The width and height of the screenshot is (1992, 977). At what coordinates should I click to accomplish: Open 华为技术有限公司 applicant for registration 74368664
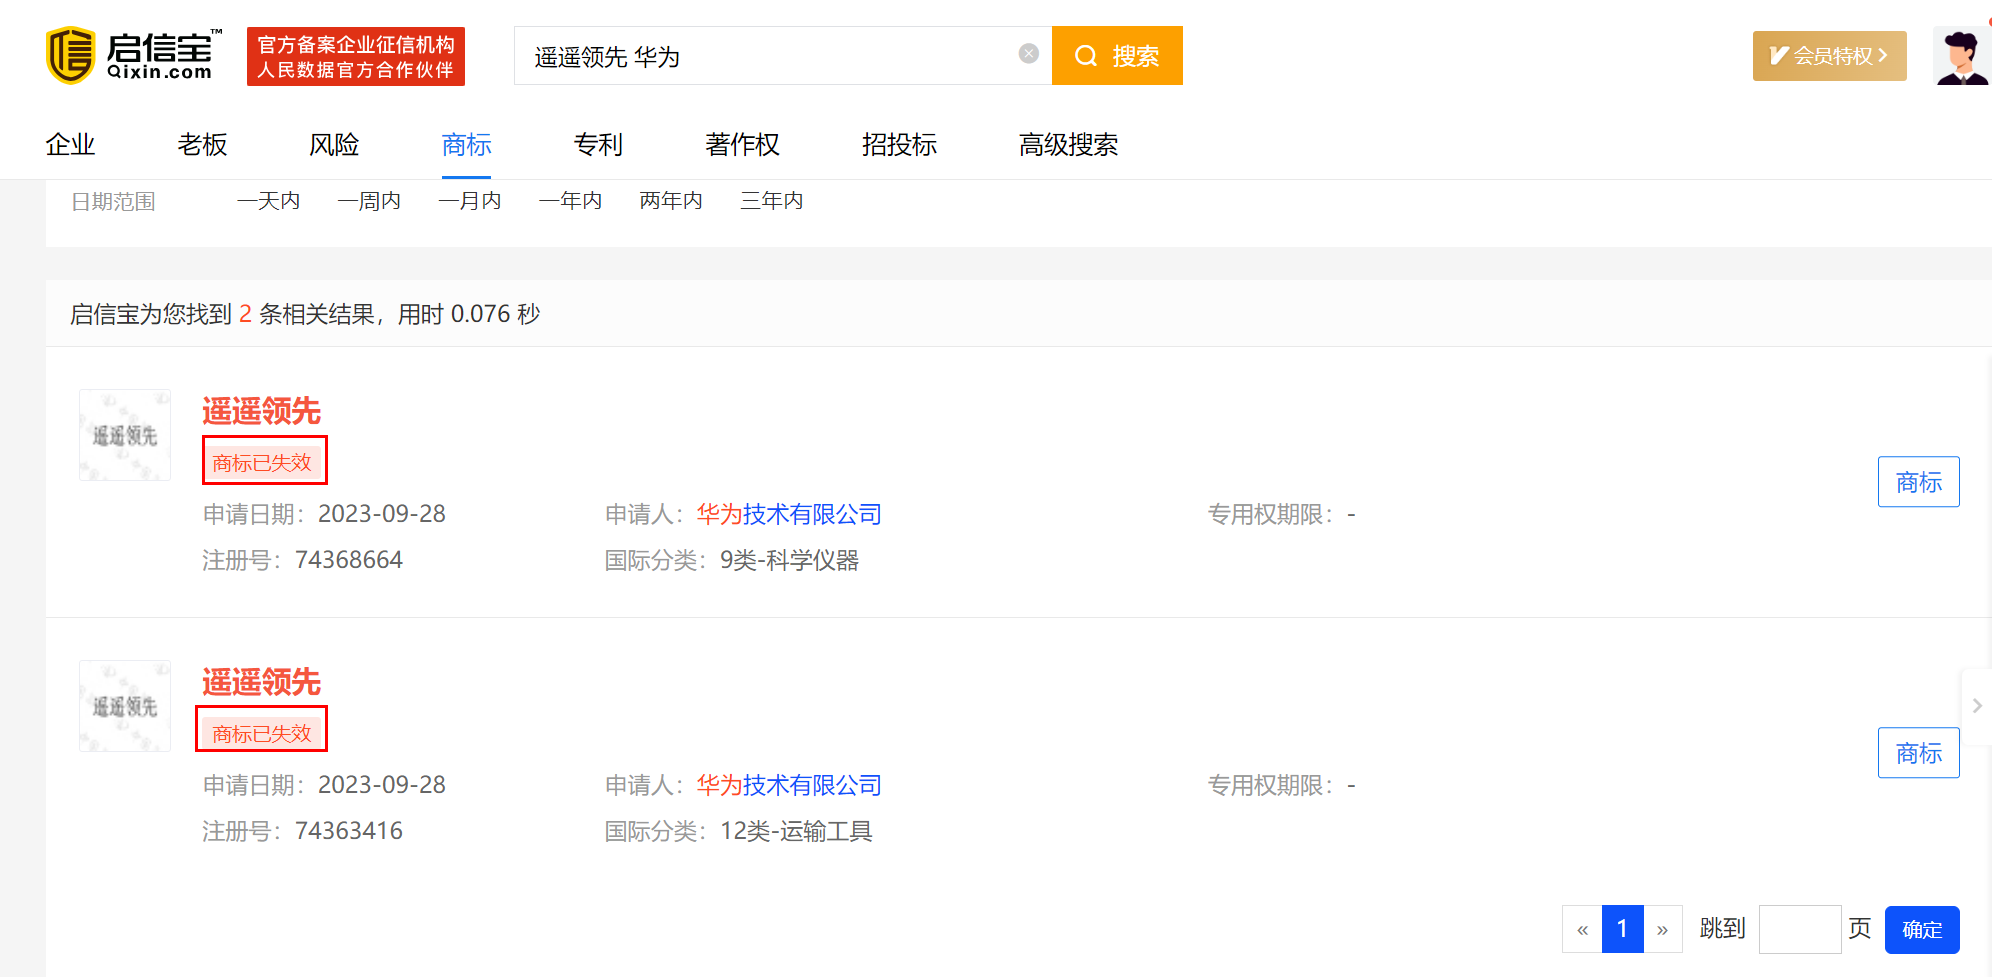789,514
